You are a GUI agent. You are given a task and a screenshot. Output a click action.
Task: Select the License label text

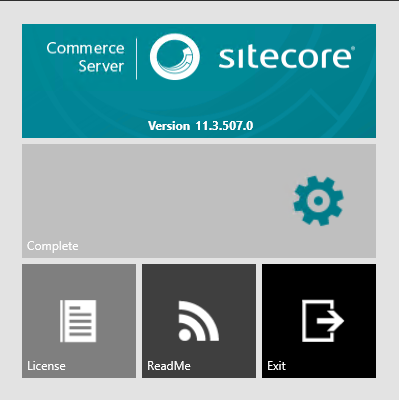[46, 366]
